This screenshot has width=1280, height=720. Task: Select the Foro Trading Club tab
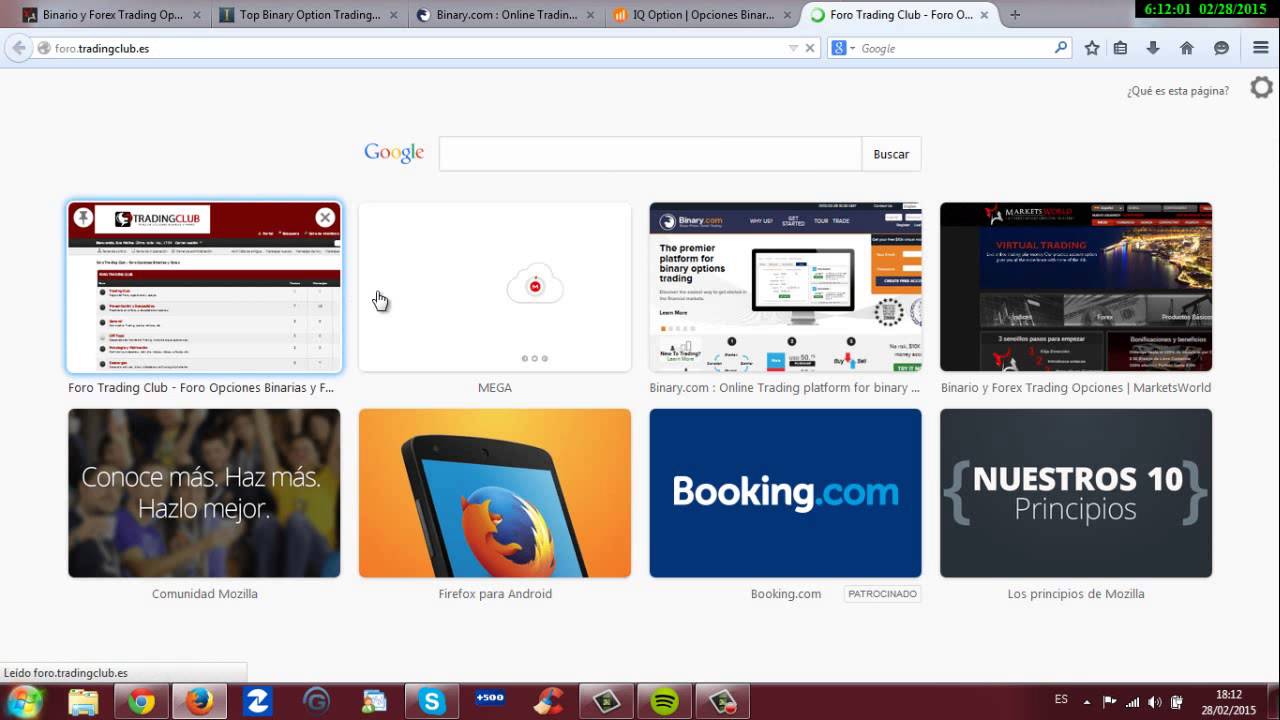(x=900, y=15)
